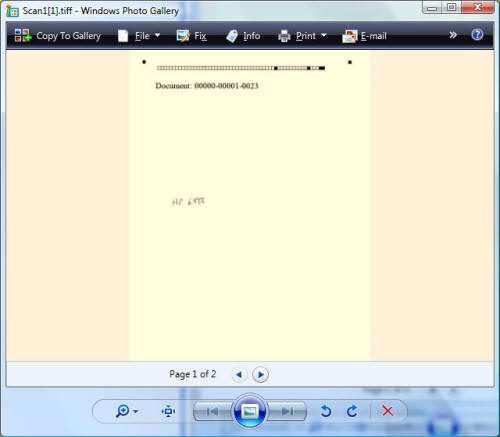The height and width of the screenshot is (437, 500).
Task: Send the scan via E-mail
Action: coord(364,36)
